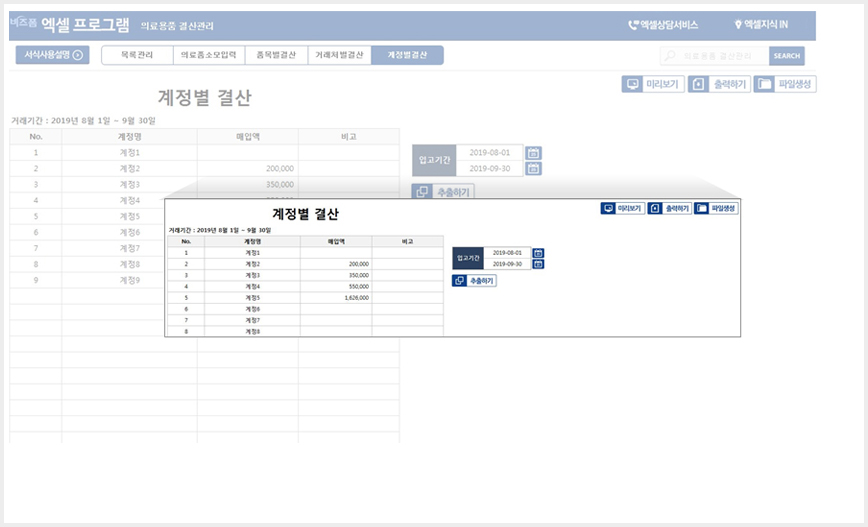Image resolution: width=868 pixels, height=527 pixels.
Task: Click the pin icon beside 엑셀지식 IN
Action: pyautogui.click(x=738, y=24)
